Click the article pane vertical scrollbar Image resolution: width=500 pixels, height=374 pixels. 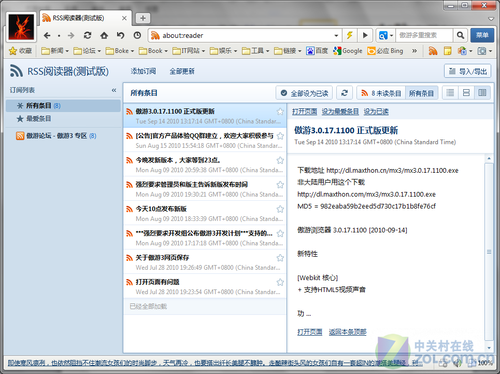click(x=489, y=252)
